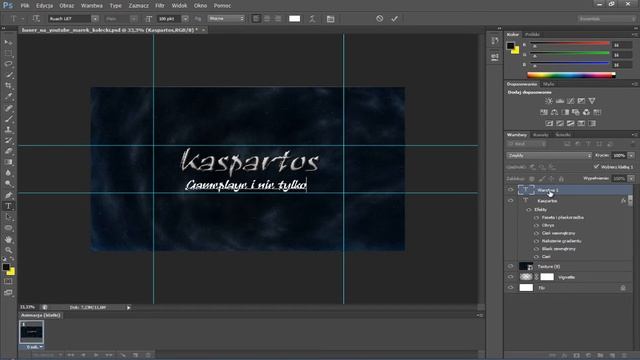This screenshot has width=640, height=360.
Task: Add a Brightness/Contrast adjustment
Action: tap(549, 101)
